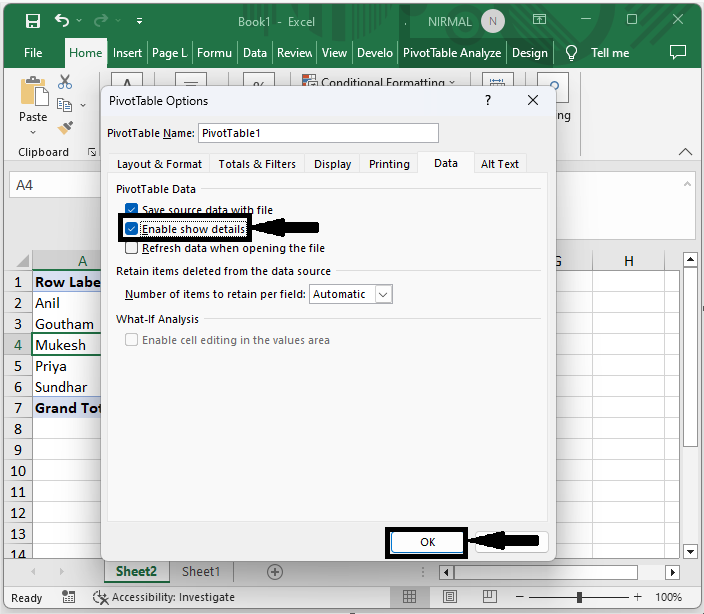Click the Undo arrow icon
704x614 pixels.
63,21
